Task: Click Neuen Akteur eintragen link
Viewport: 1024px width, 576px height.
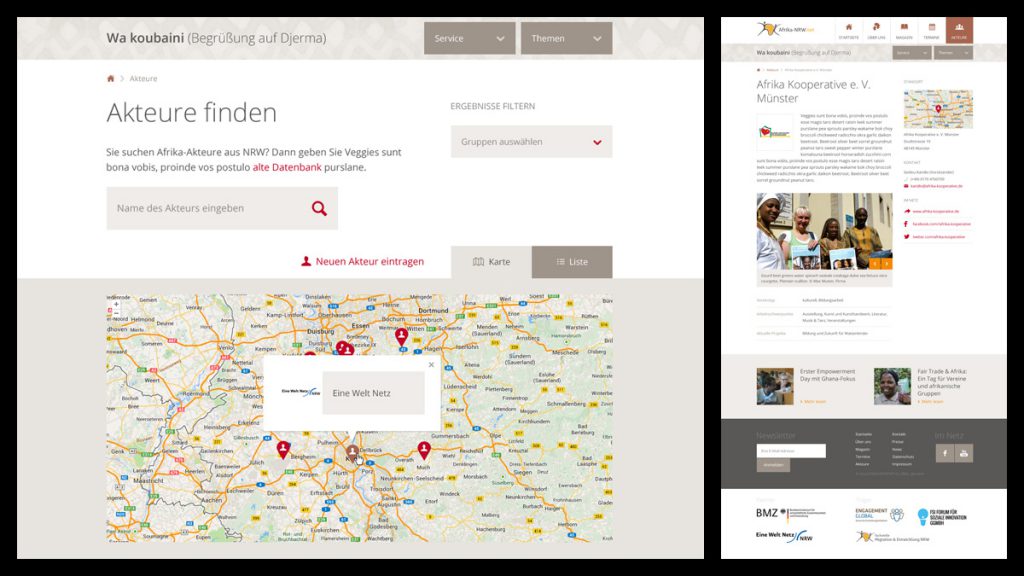Action: pos(370,261)
